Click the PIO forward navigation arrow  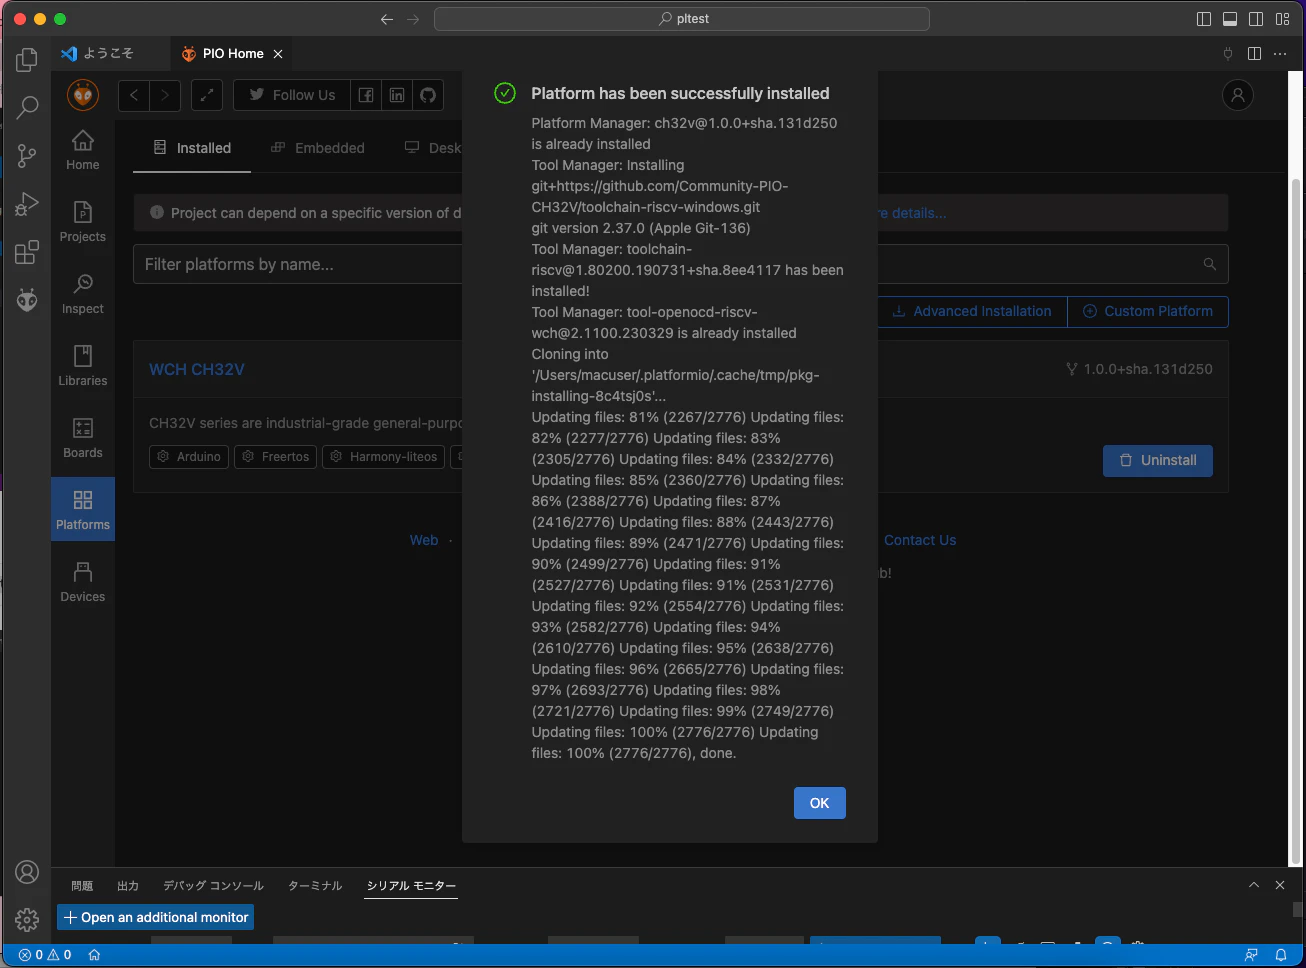165,95
